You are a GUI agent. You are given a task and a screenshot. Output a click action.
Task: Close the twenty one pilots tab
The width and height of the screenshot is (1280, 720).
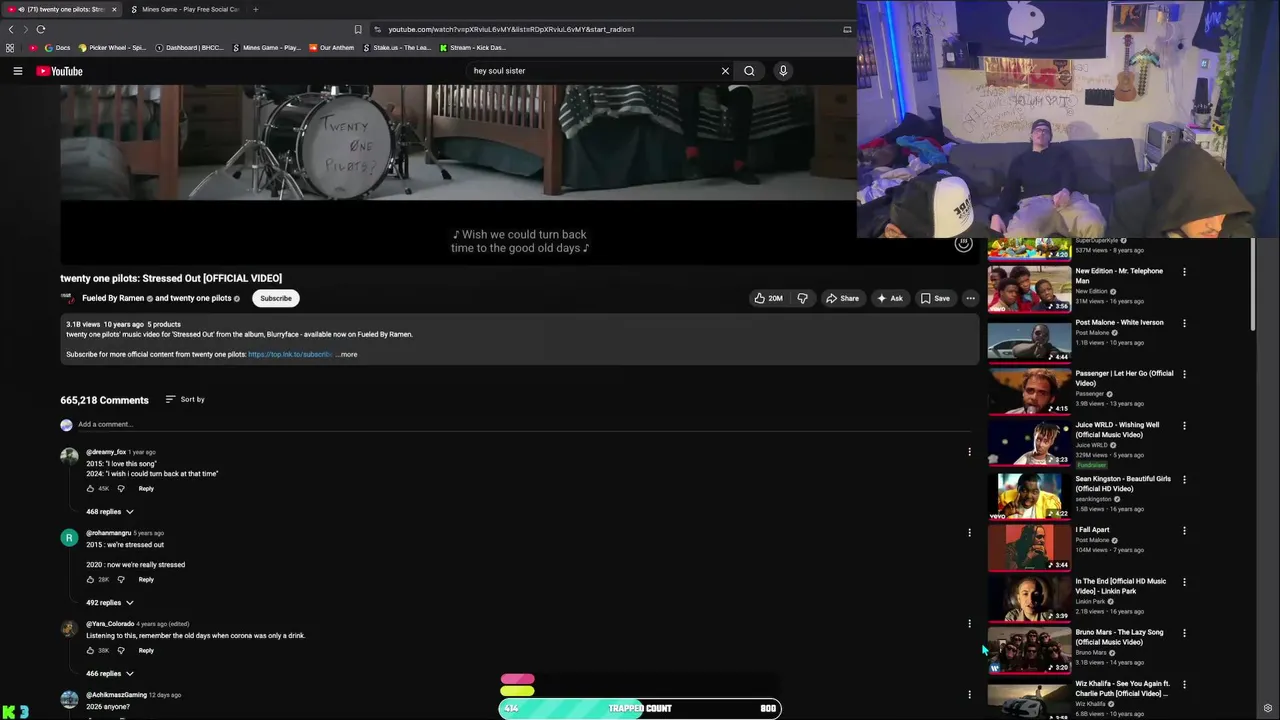coord(114,9)
